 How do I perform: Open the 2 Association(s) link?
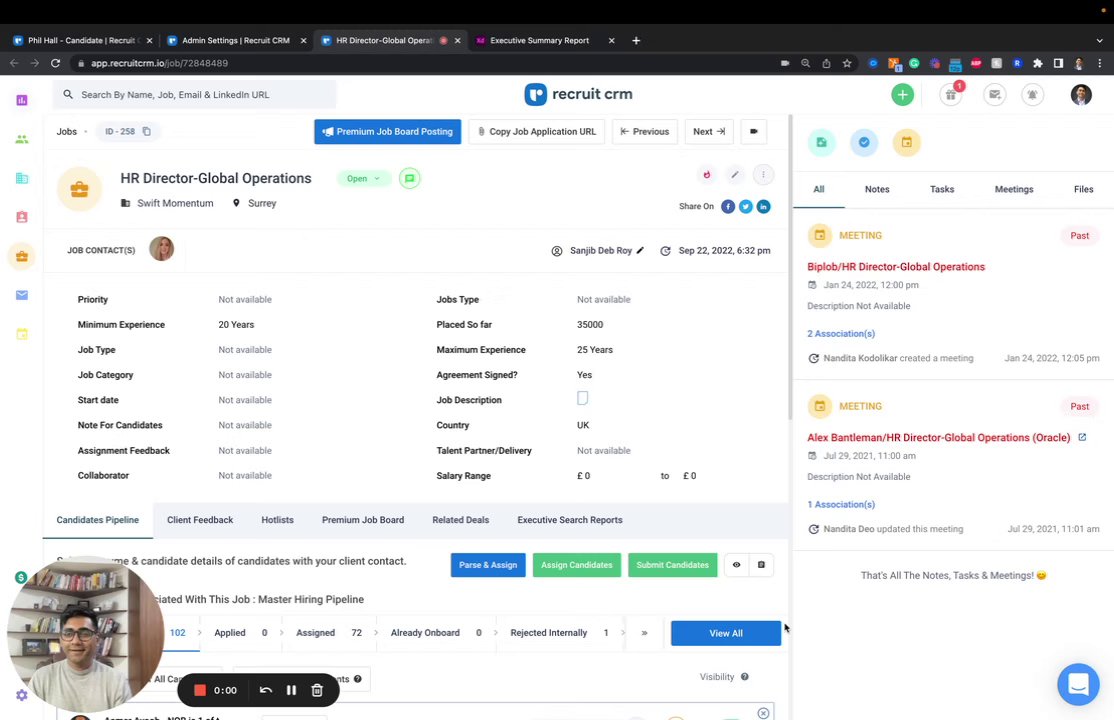tap(841, 333)
